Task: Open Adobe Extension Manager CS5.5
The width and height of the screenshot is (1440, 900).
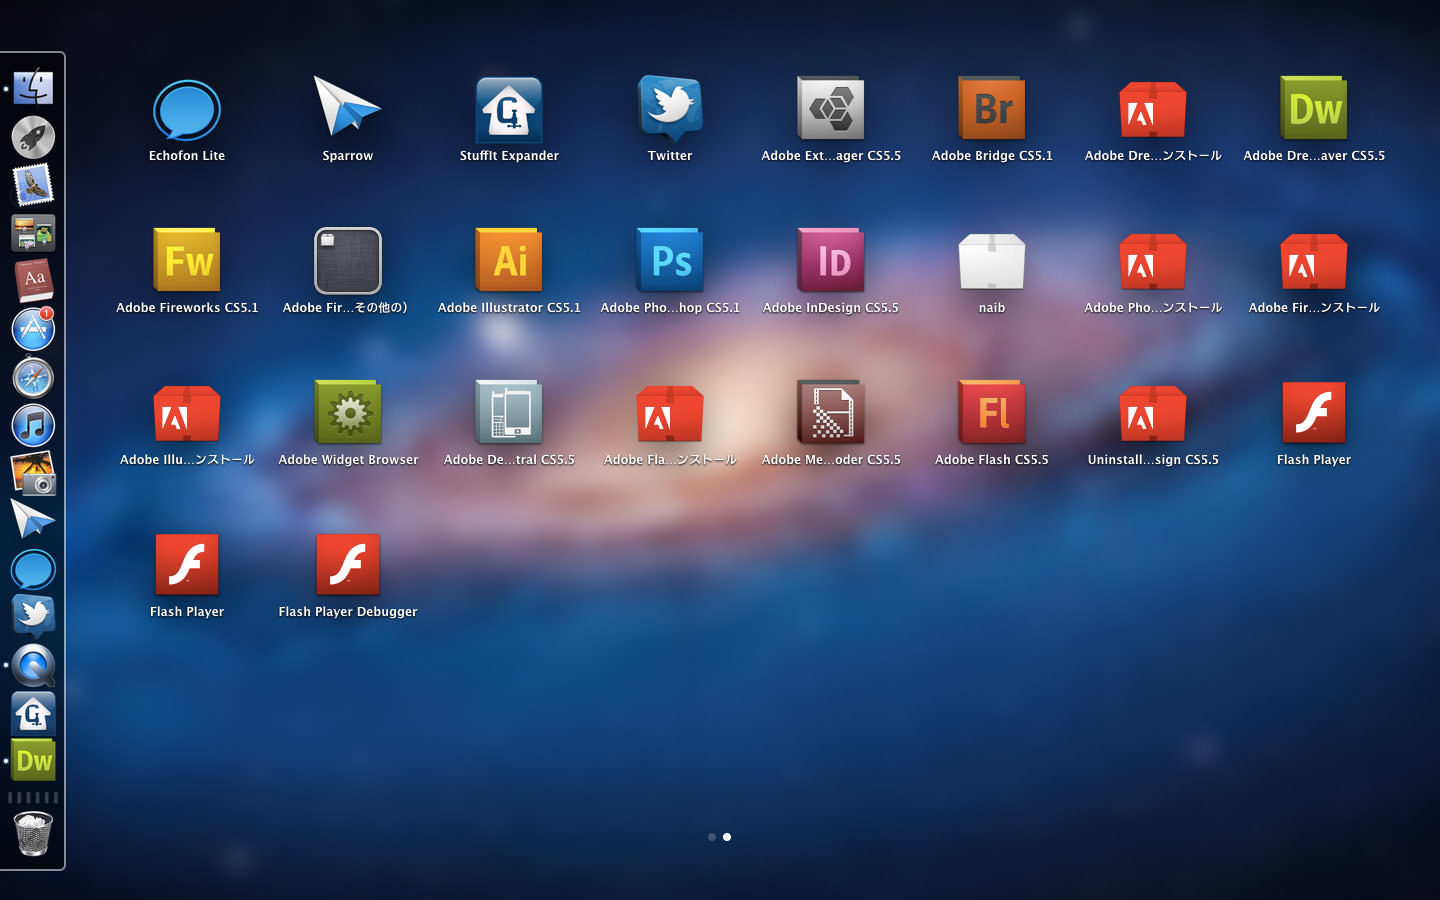Action: click(x=831, y=108)
